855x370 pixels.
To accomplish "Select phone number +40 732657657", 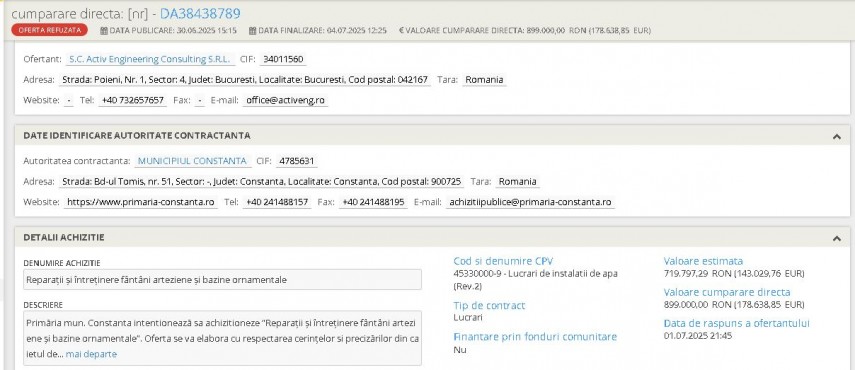I will tap(133, 100).
